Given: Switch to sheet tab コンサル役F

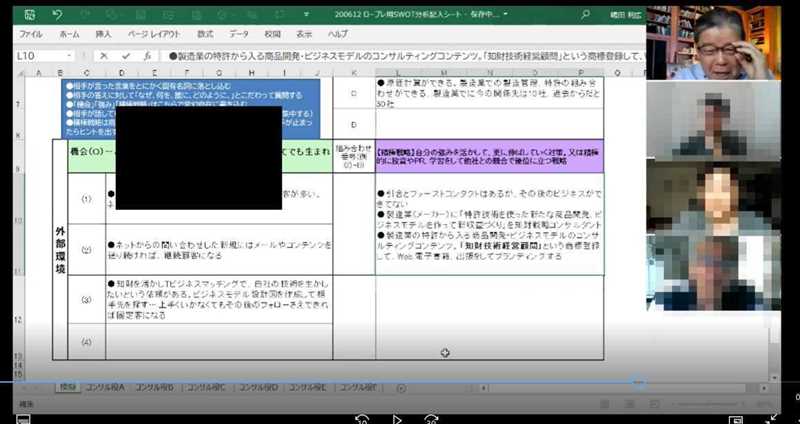Looking at the screenshot, I should click(x=358, y=388).
